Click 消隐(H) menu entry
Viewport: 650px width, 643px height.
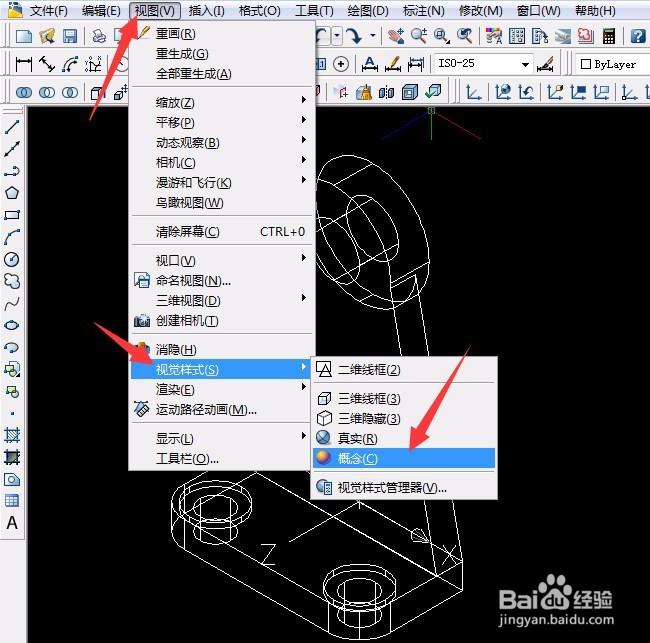tap(223, 349)
